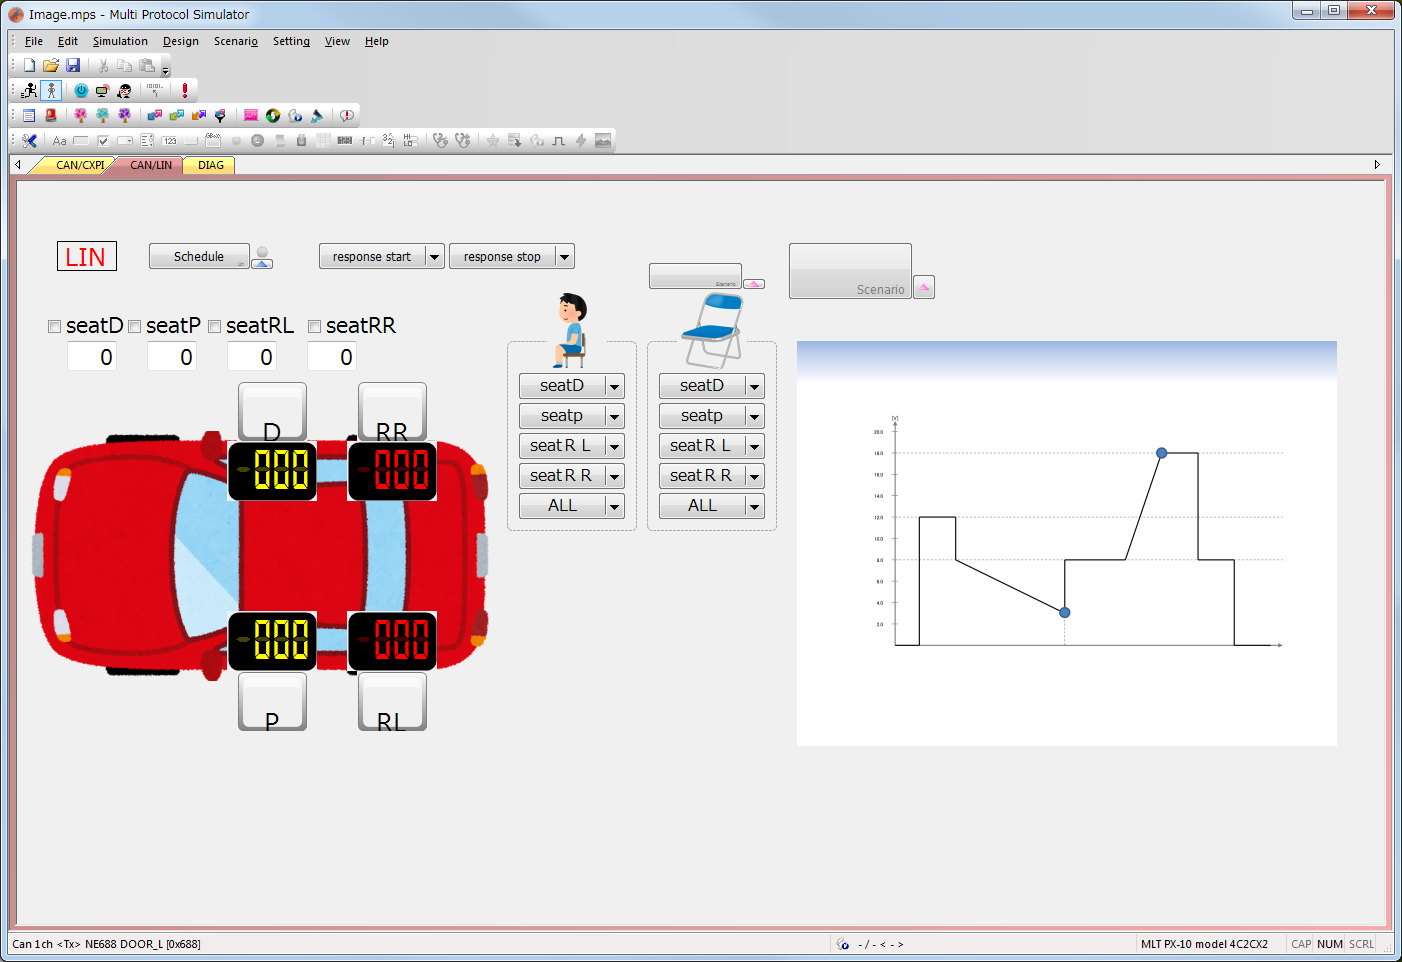
Task: Open the Simulation menu
Action: [120, 41]
